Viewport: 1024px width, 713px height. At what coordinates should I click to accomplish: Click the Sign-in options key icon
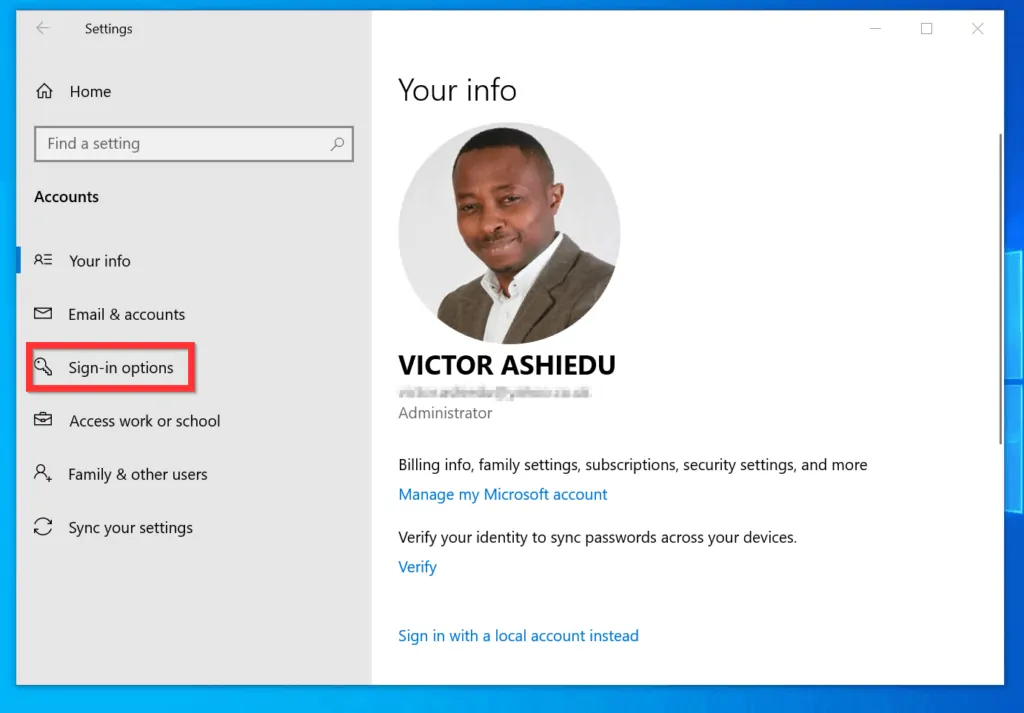tap(43, 367)
